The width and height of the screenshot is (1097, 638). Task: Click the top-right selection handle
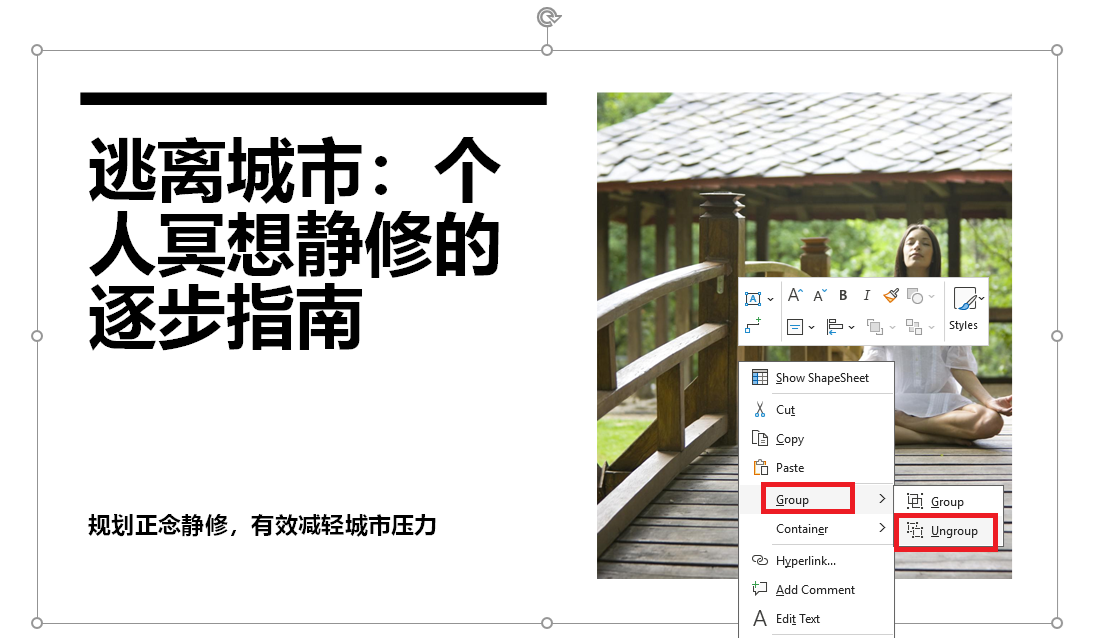(x=1056, y=50)
